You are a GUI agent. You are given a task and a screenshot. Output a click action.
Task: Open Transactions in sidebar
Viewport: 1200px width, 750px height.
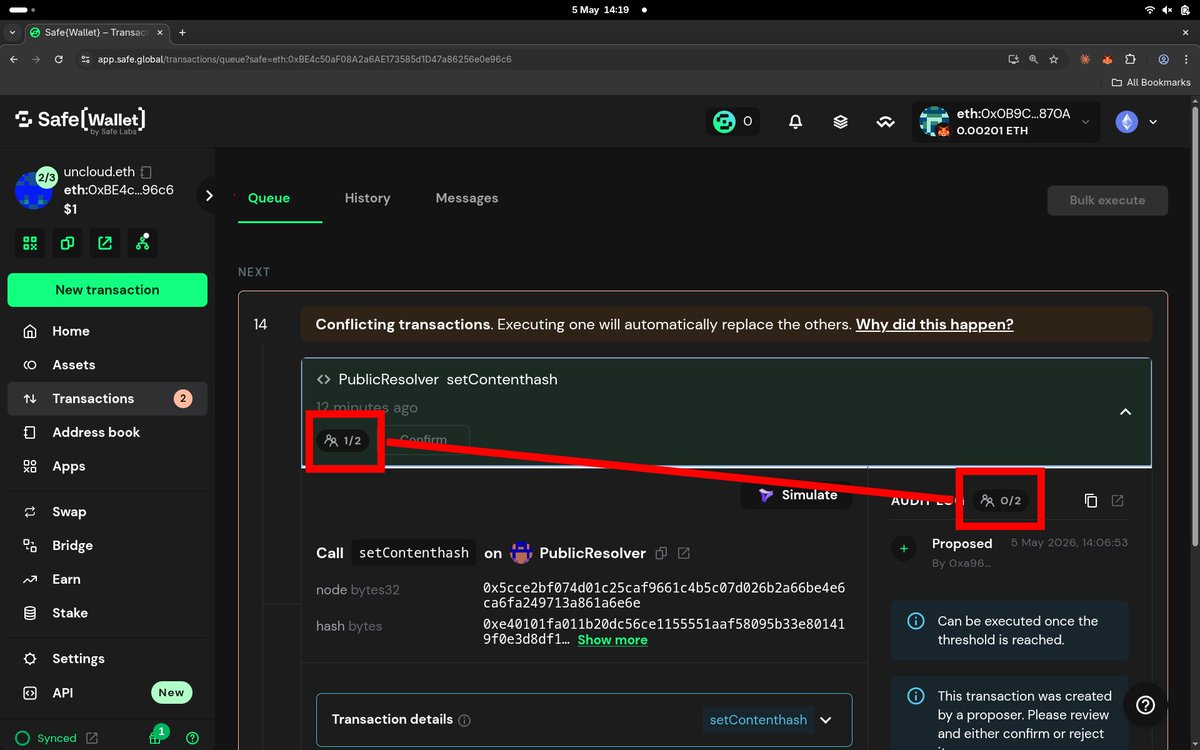pos(107,398)
